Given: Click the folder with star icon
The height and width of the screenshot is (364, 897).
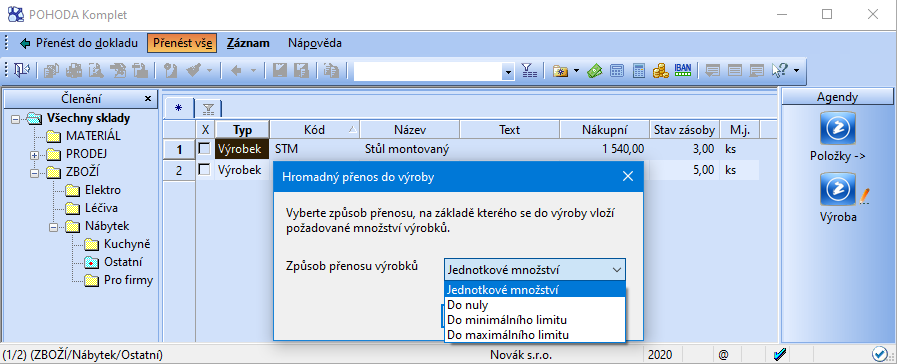Looking at the screenshot, I should [561, 70].
